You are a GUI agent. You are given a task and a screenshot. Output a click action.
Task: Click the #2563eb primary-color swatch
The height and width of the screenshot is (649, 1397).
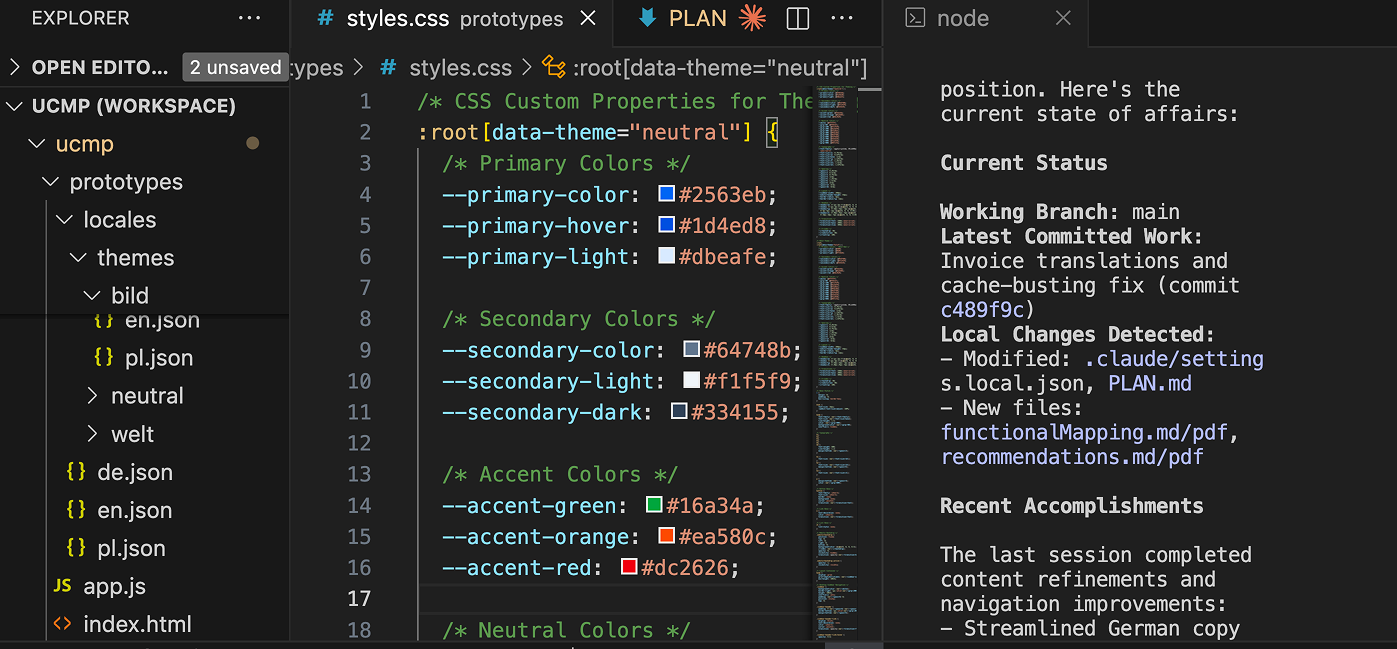tap(667, 194)
